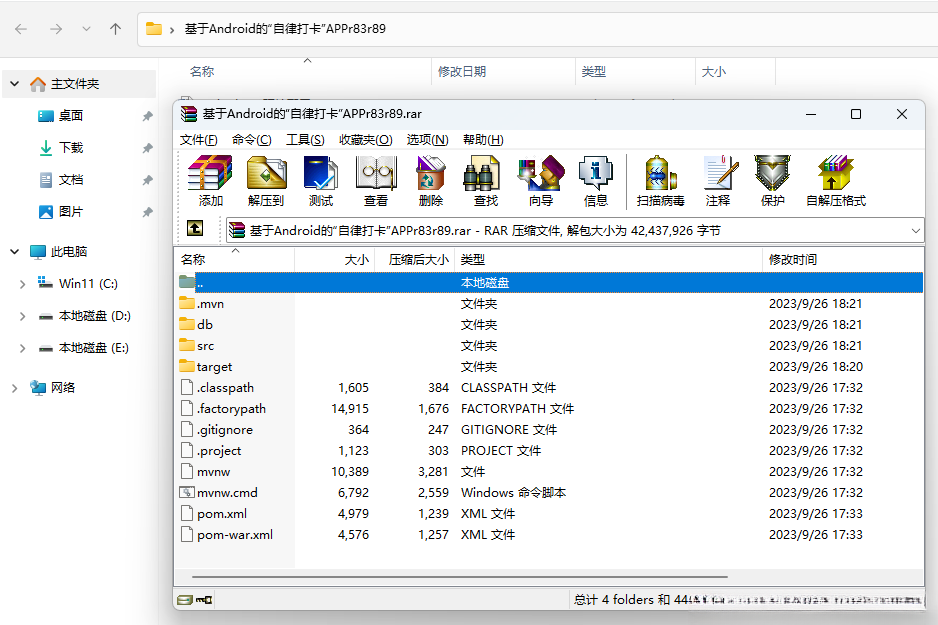Unpin Desktop (桌面) pin icon in sidebar

tap(147, 116)
